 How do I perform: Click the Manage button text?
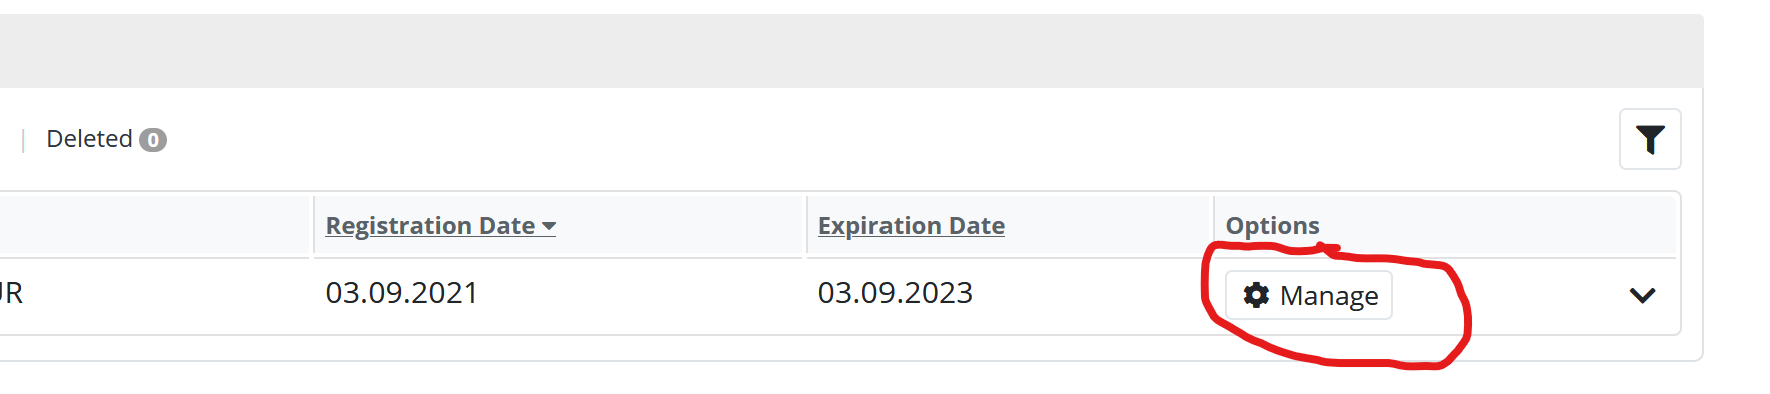tap(1329, 296)
